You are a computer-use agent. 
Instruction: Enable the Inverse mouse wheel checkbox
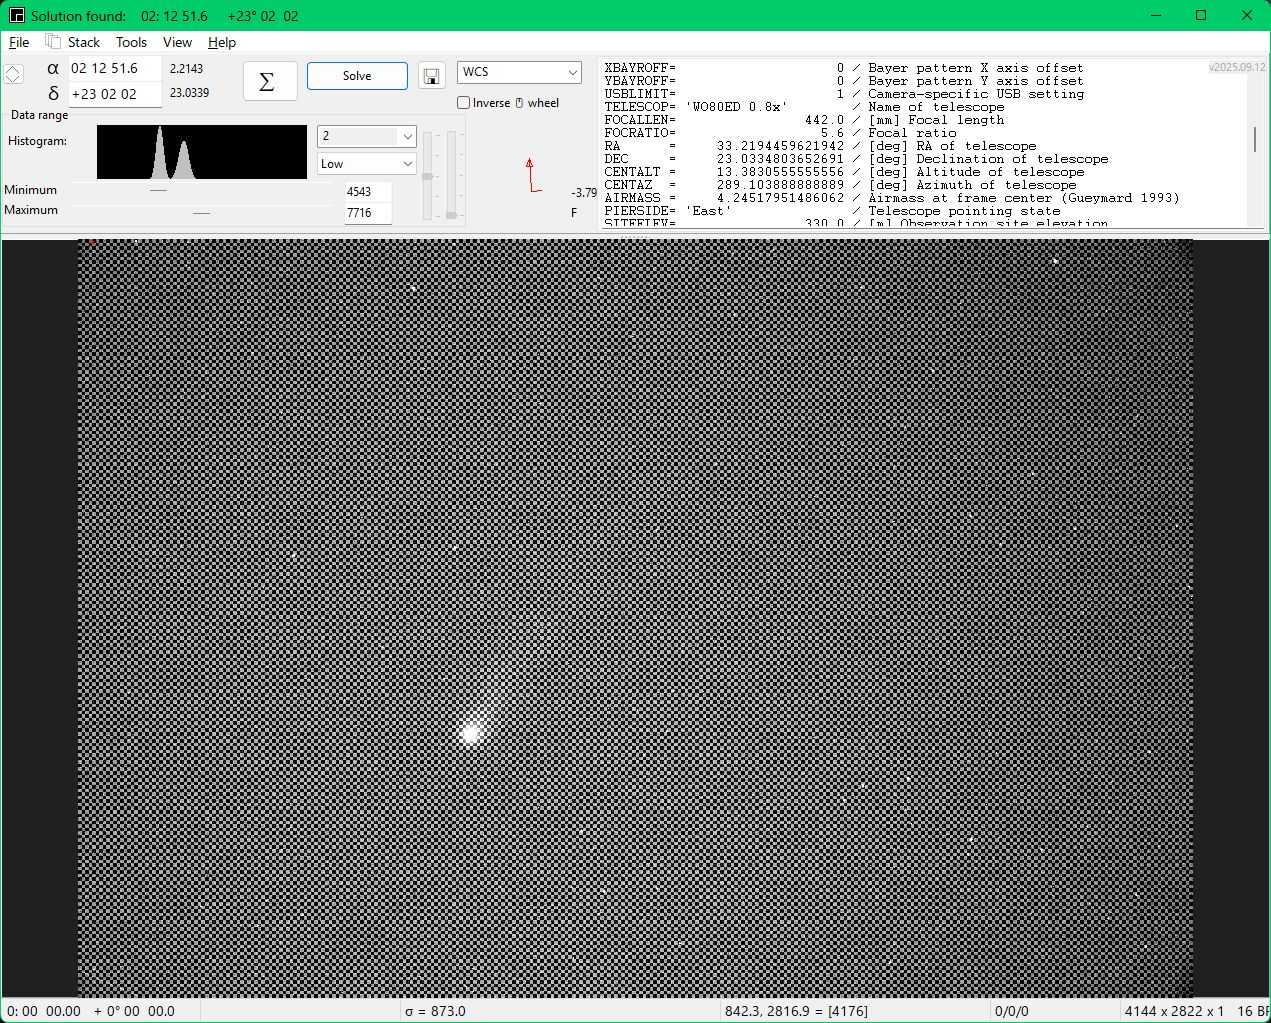[464, 103]
